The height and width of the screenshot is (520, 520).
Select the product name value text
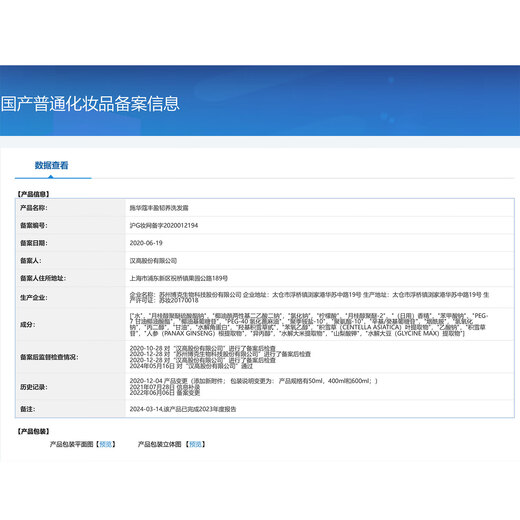pos(159,208)
